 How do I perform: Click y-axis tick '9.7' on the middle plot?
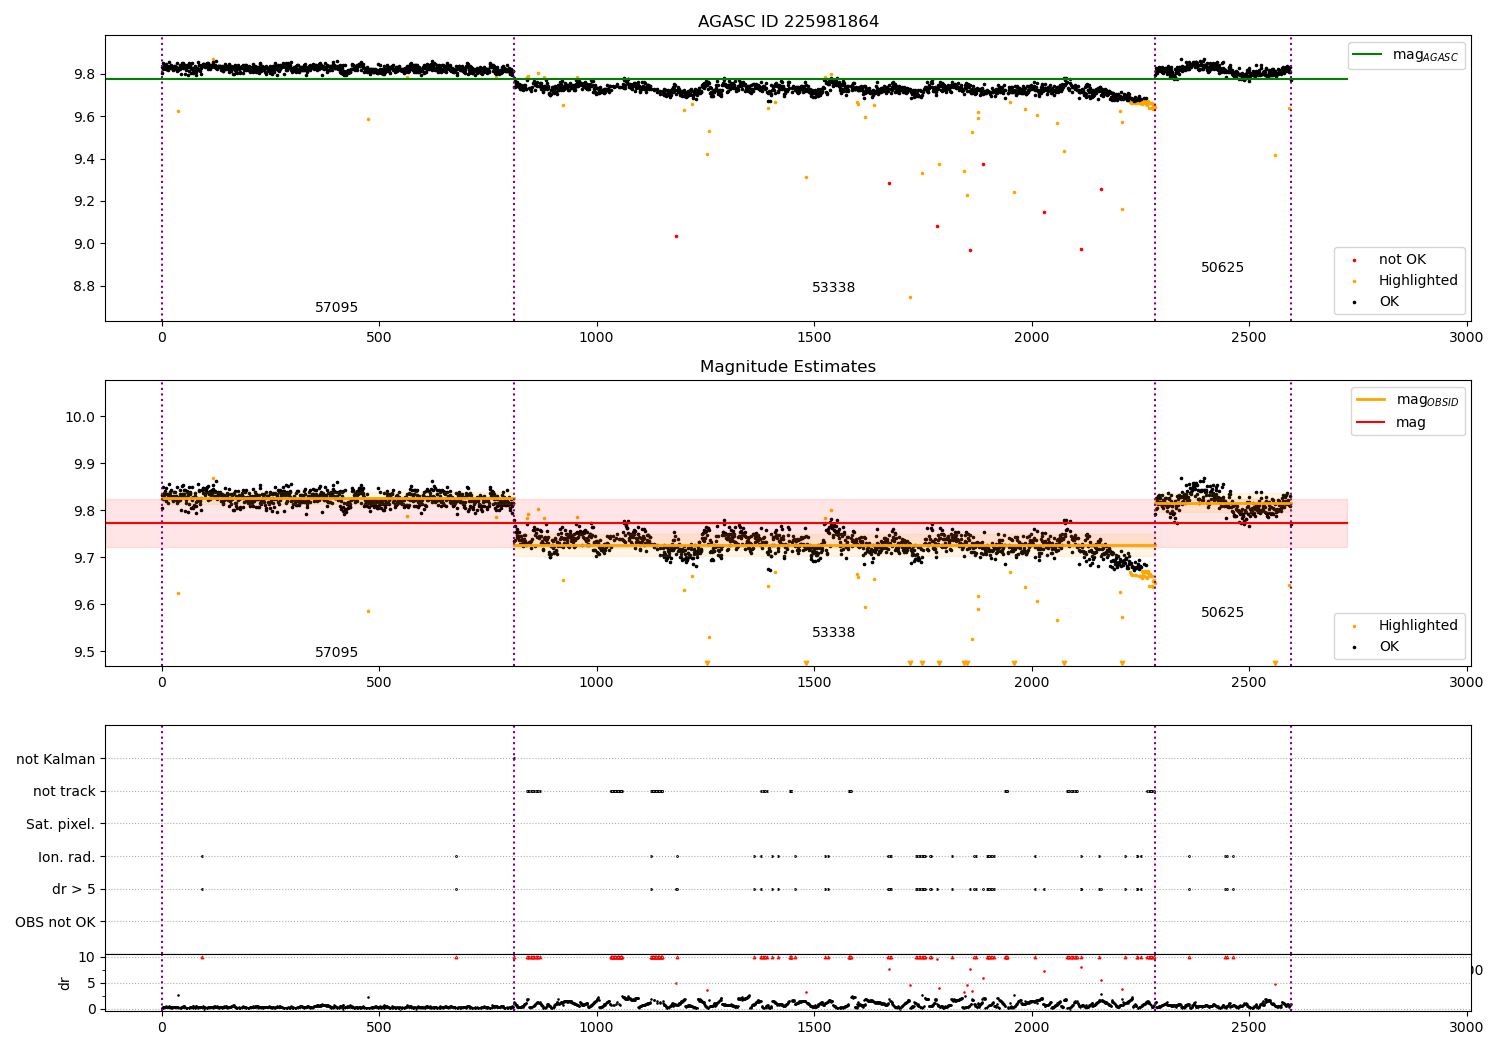(84, 558)
